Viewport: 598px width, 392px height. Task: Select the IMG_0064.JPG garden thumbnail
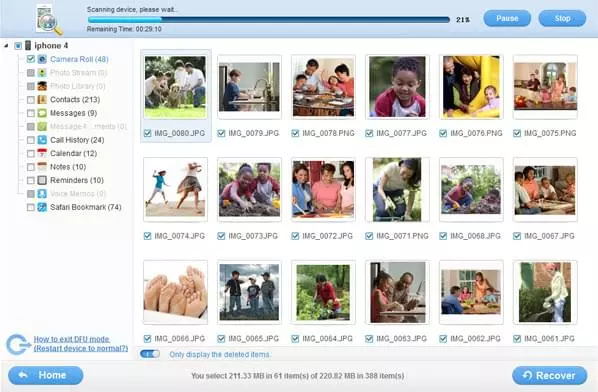tap(323, 292)
